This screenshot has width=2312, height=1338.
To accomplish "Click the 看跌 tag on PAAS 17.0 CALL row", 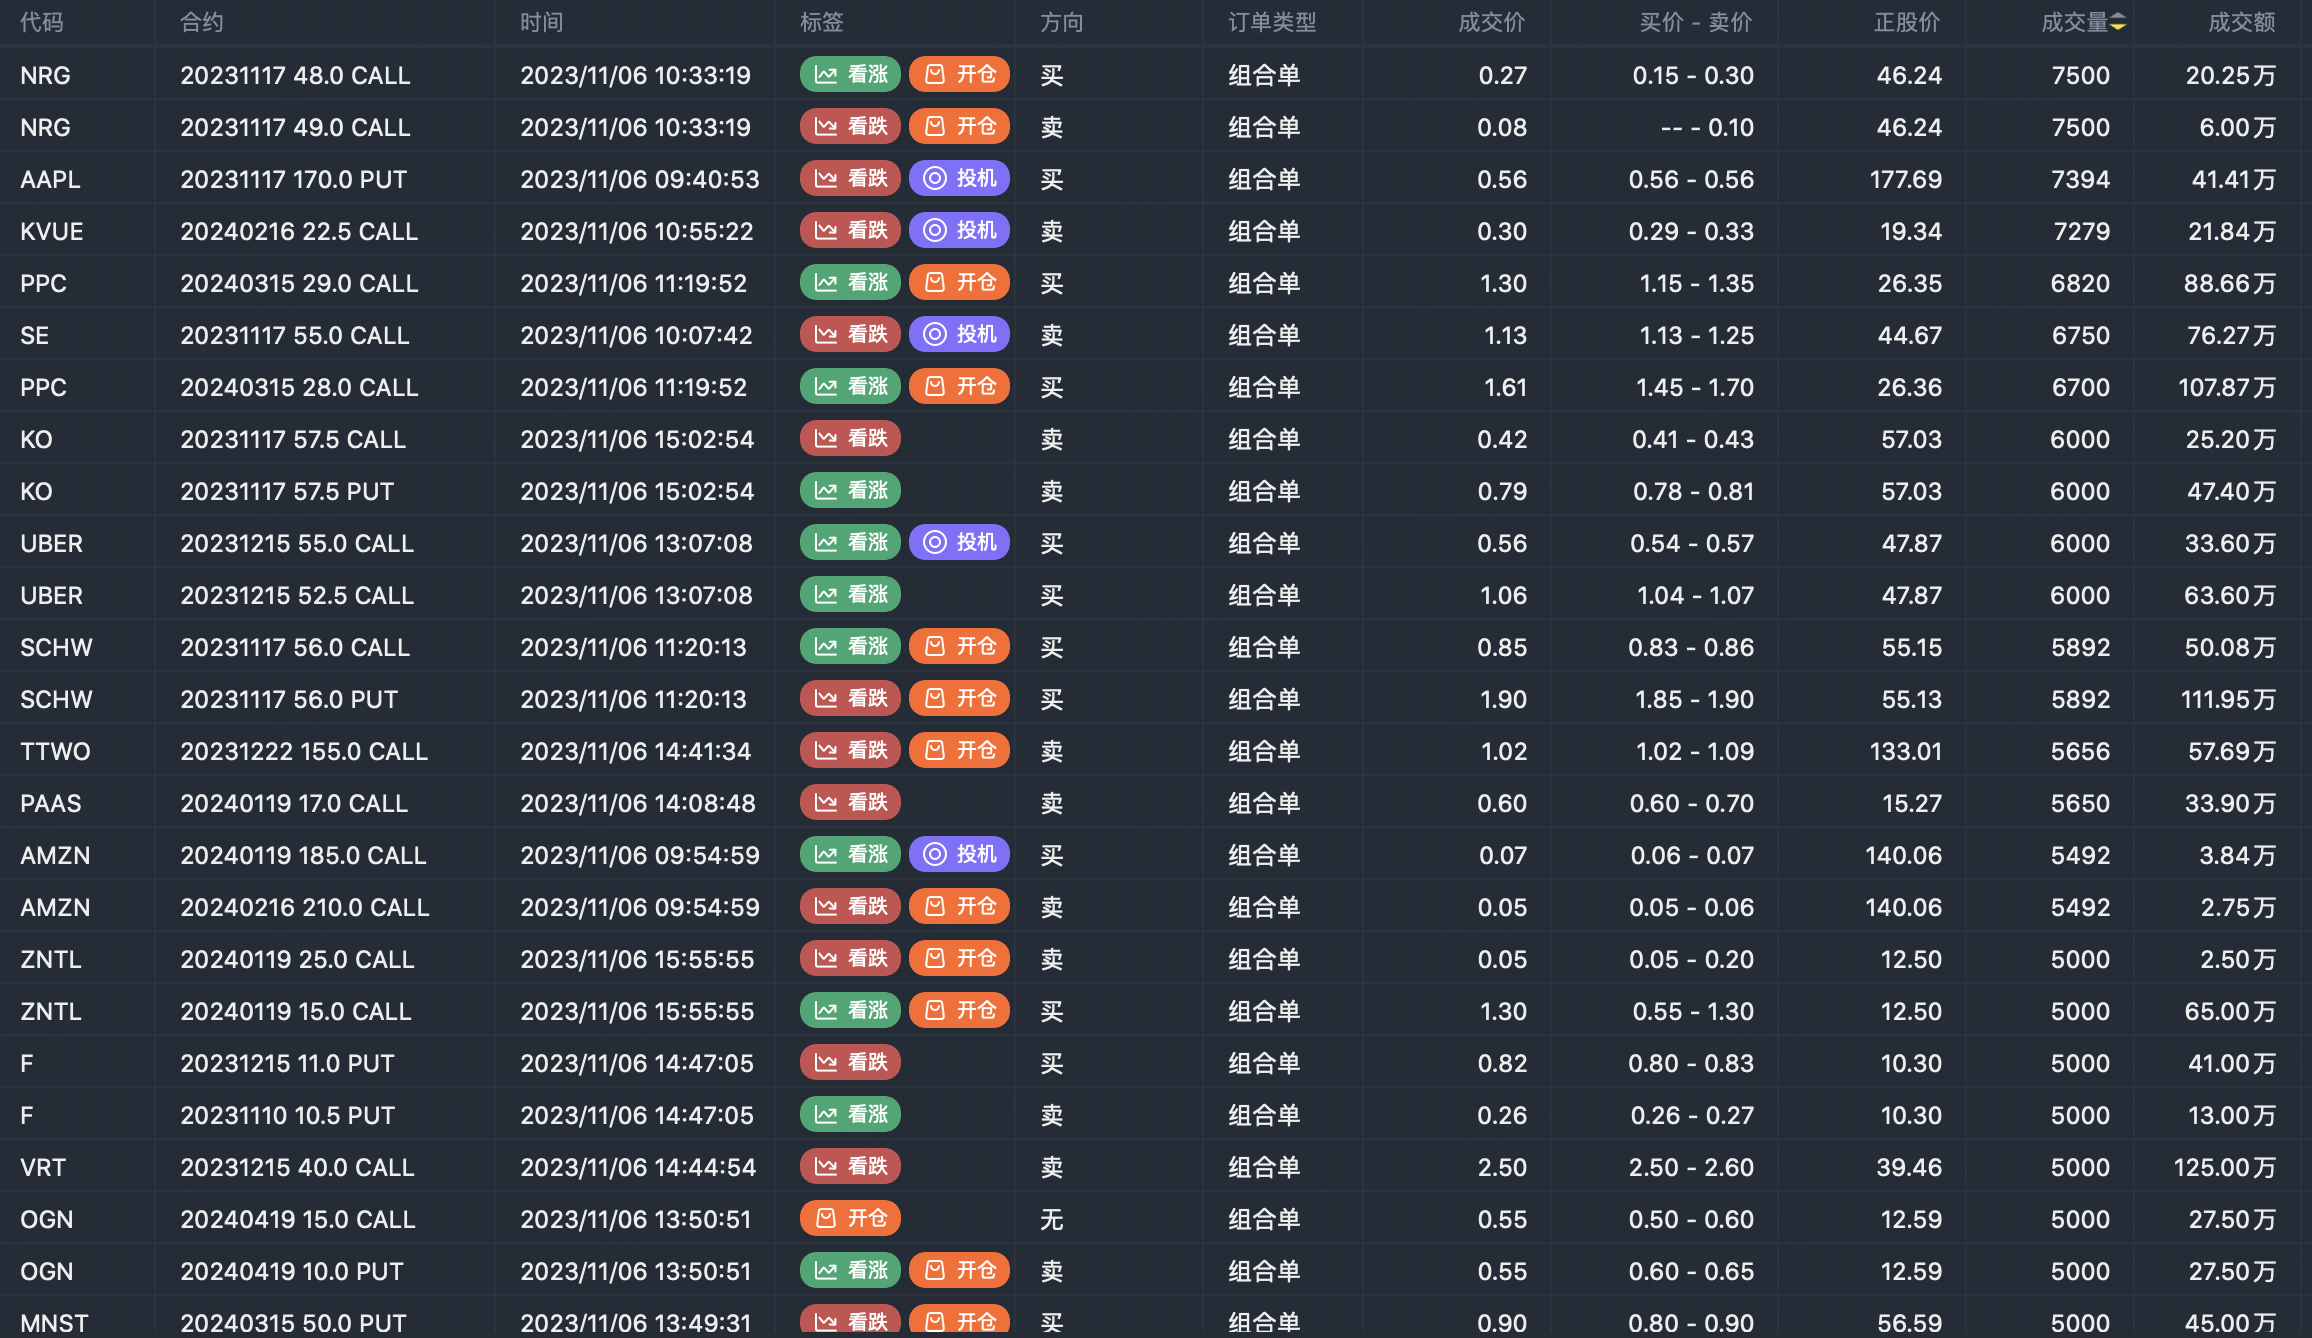I will pyautogui.click(x=851, y=803).
